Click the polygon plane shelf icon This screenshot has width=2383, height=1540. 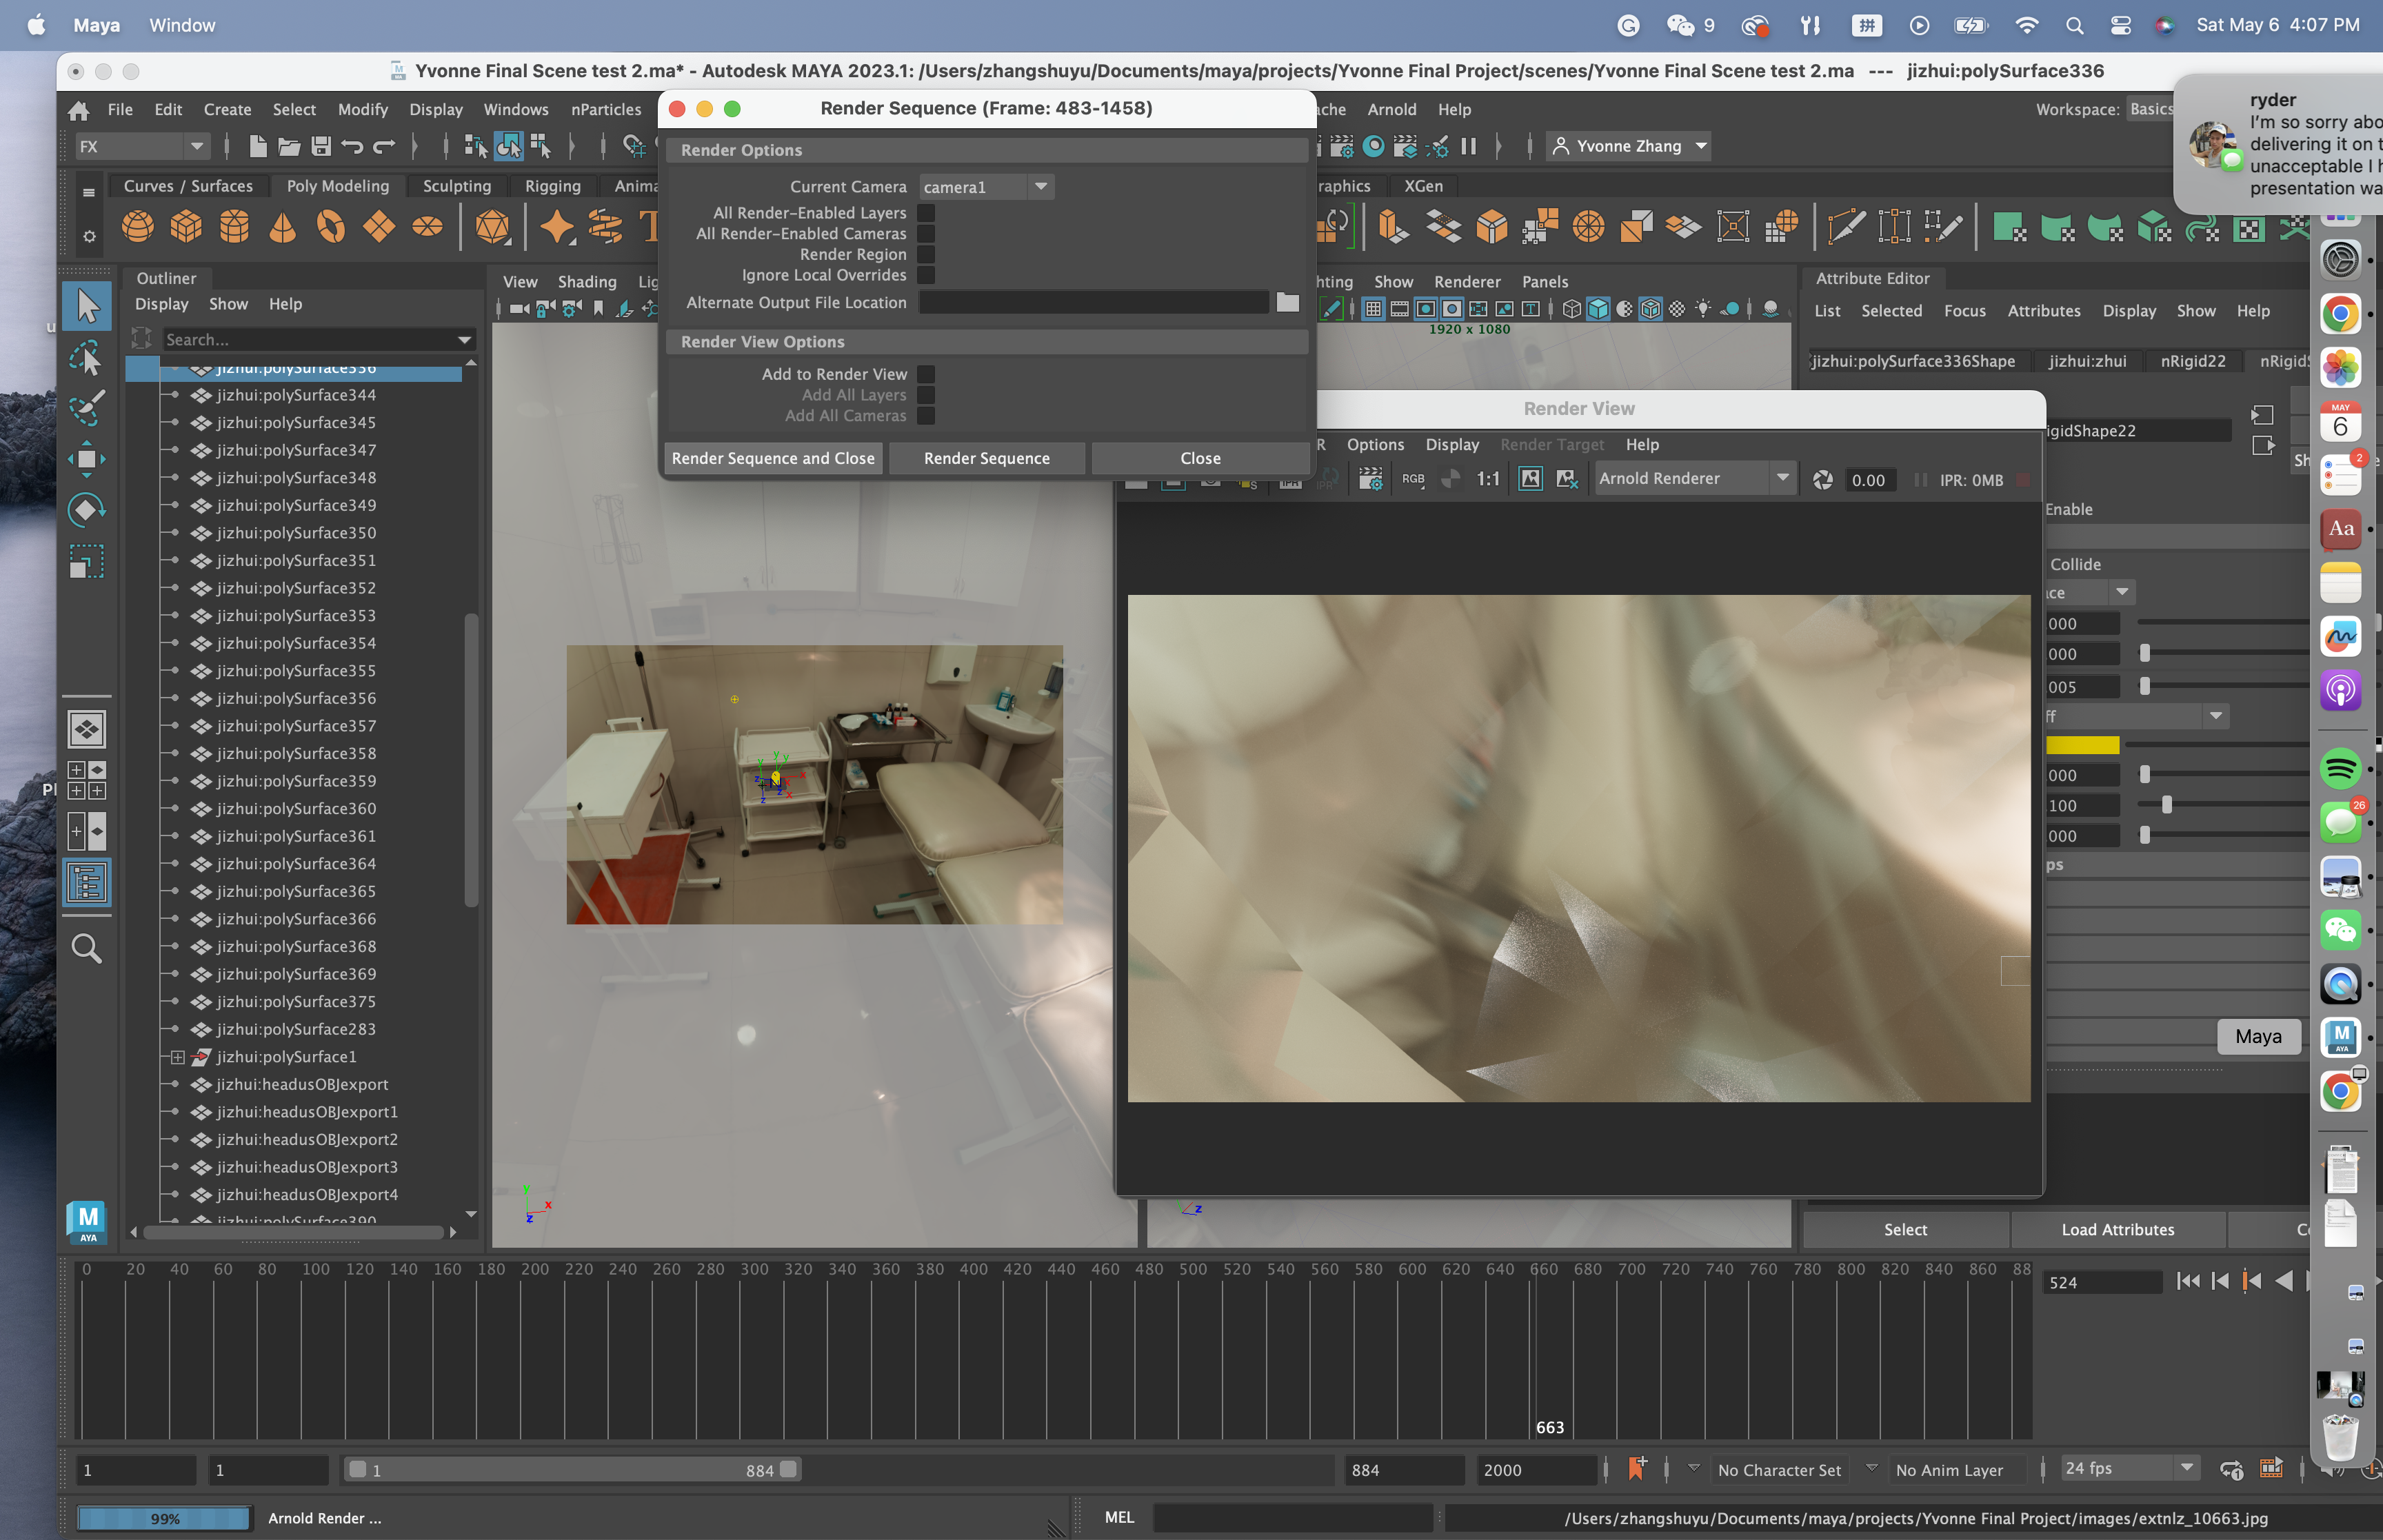click(x=379, y=226)
